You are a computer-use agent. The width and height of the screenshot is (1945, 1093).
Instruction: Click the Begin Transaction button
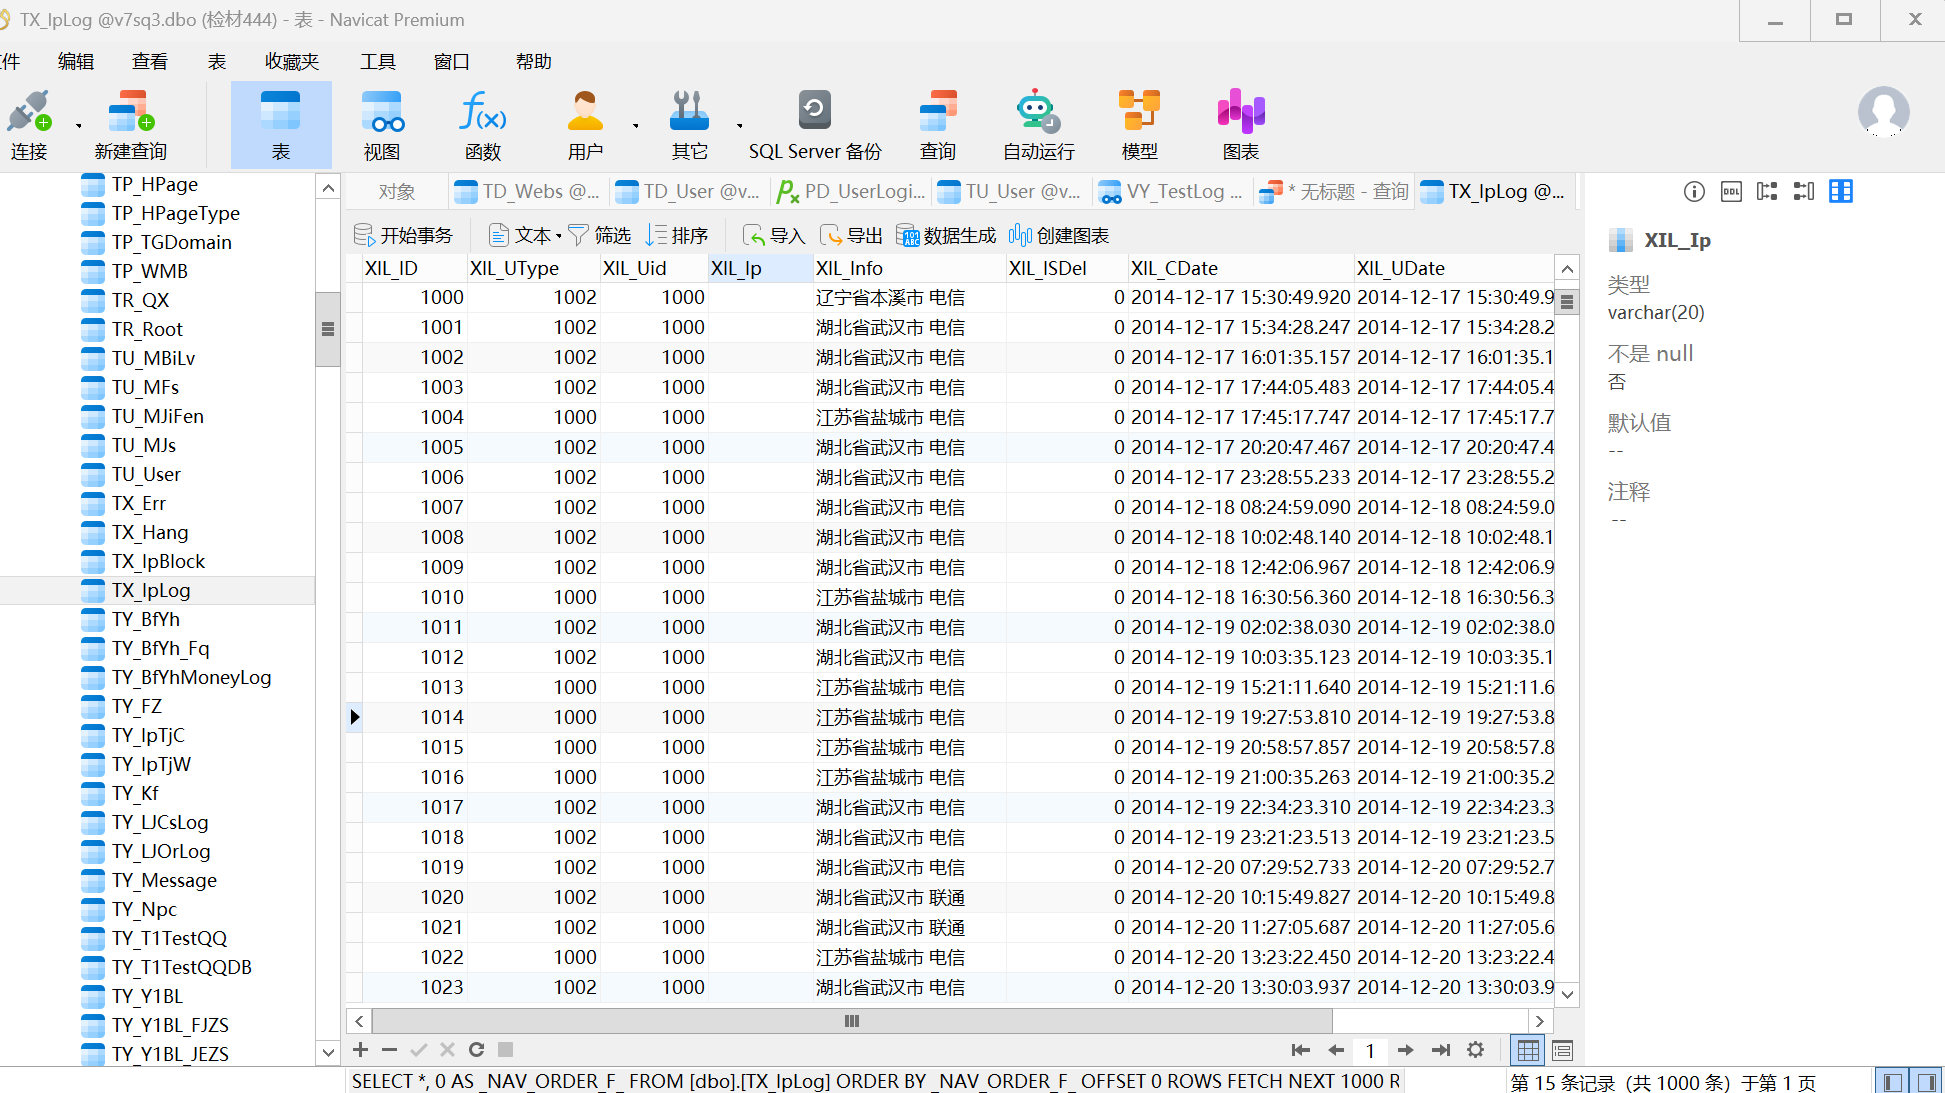[403, 235]
